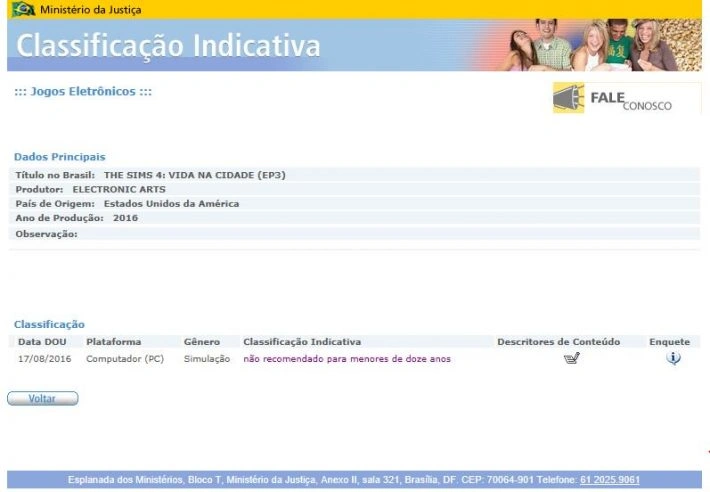Open the content descriptors checklist icon

571,359
